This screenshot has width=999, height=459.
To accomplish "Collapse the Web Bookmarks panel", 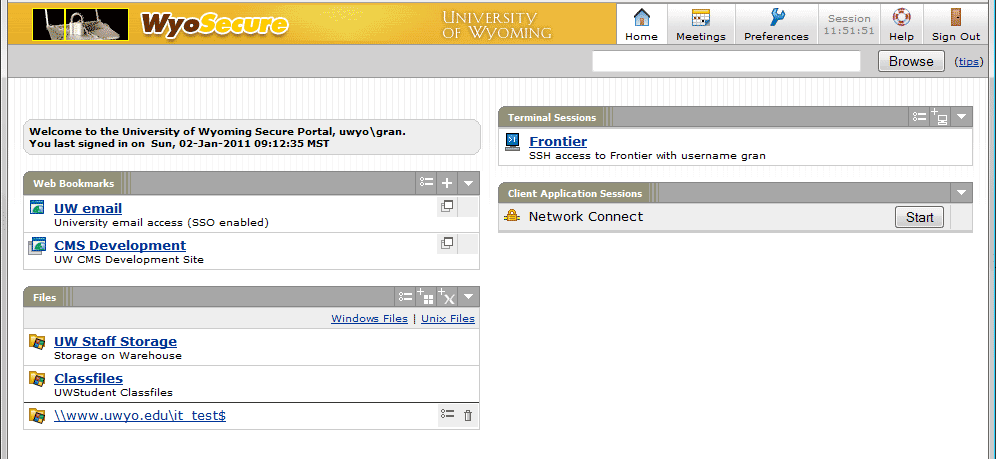I will (x=468, y=183).
